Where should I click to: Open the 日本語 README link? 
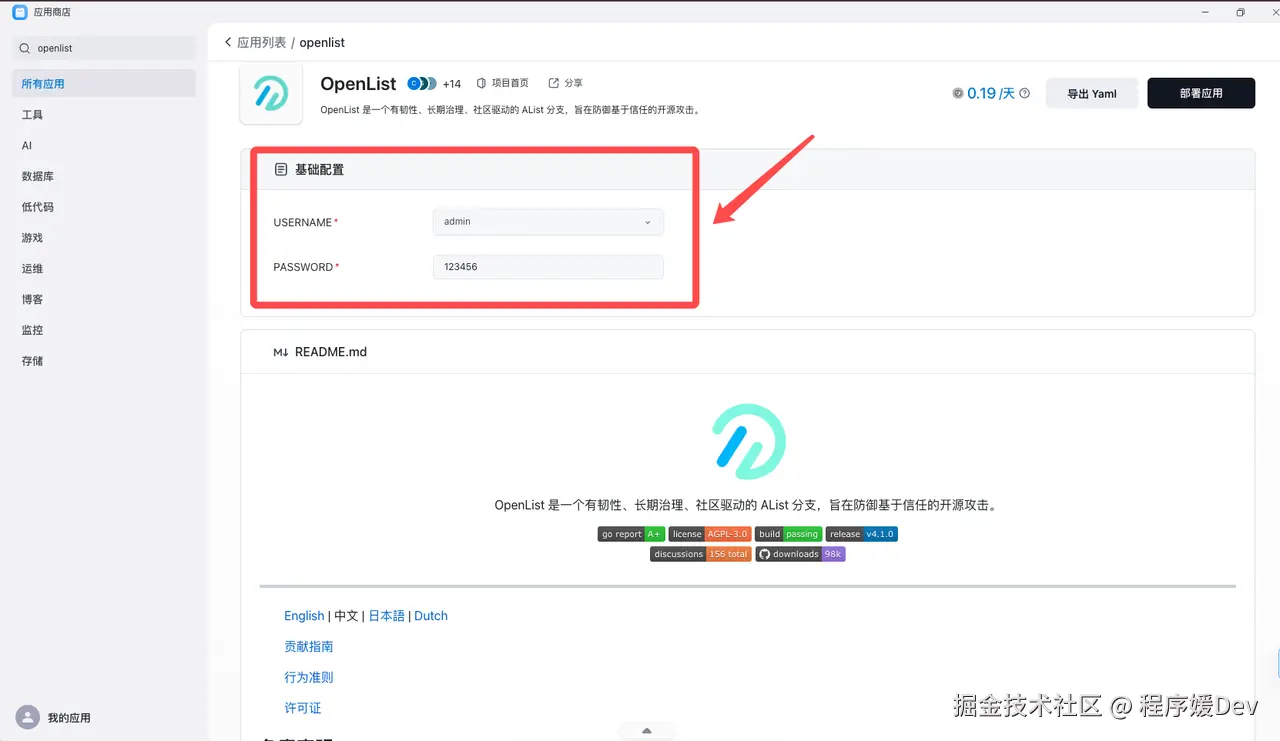pos(387,616)
